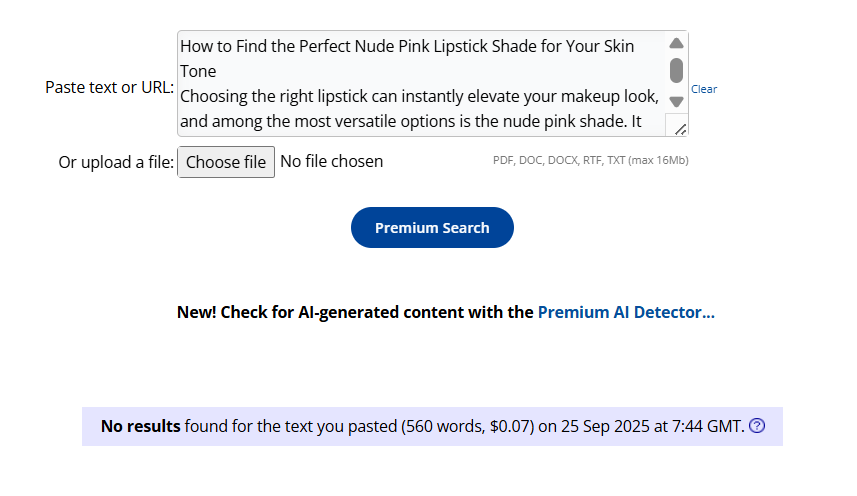Click the 'New! Check for AI-generated content' text
The width and height of the screenshot is (857, 496).
tap(355, 312)
